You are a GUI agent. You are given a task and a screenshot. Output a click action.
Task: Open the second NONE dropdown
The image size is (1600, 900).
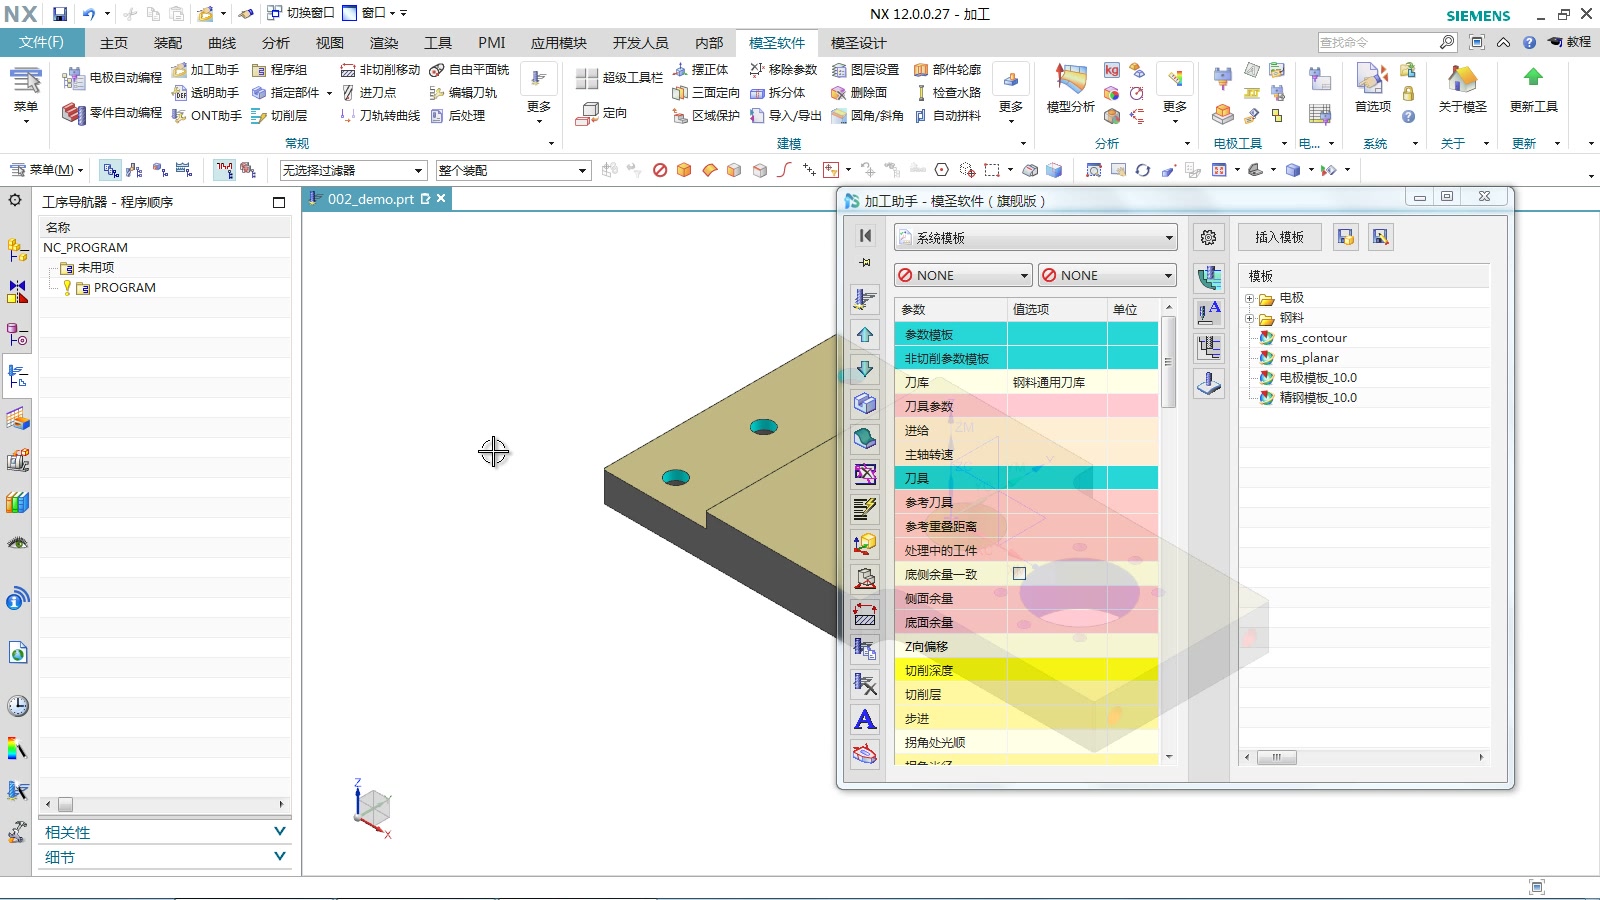tap(1107, 275)
